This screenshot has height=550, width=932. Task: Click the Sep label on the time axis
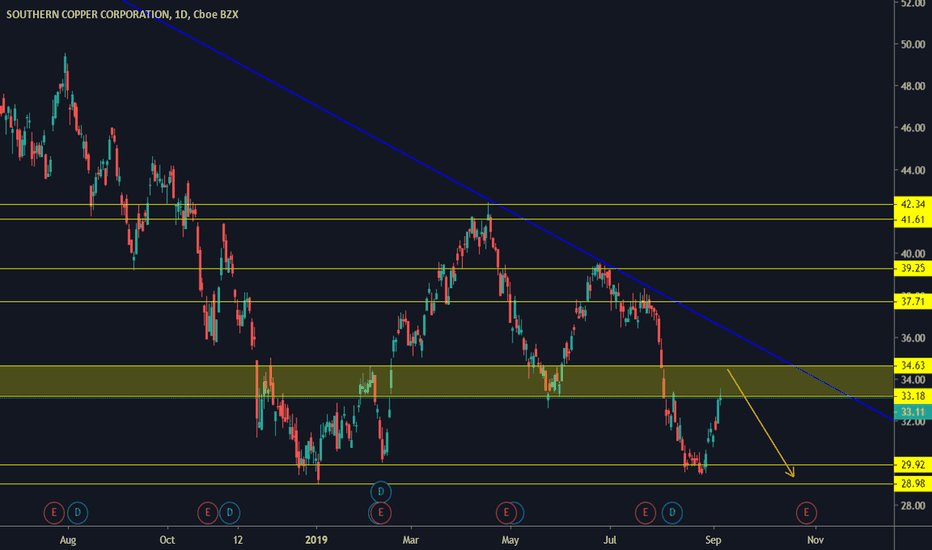pyautogui.click(x=713, y=540)
